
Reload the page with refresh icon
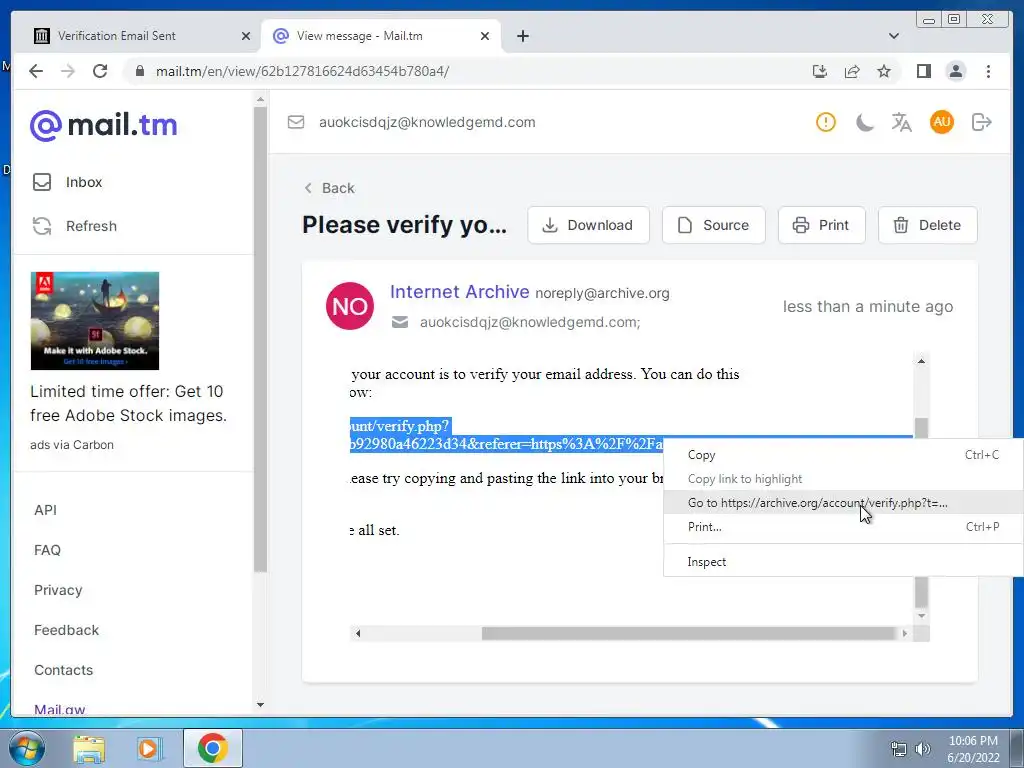click(100, 71)
